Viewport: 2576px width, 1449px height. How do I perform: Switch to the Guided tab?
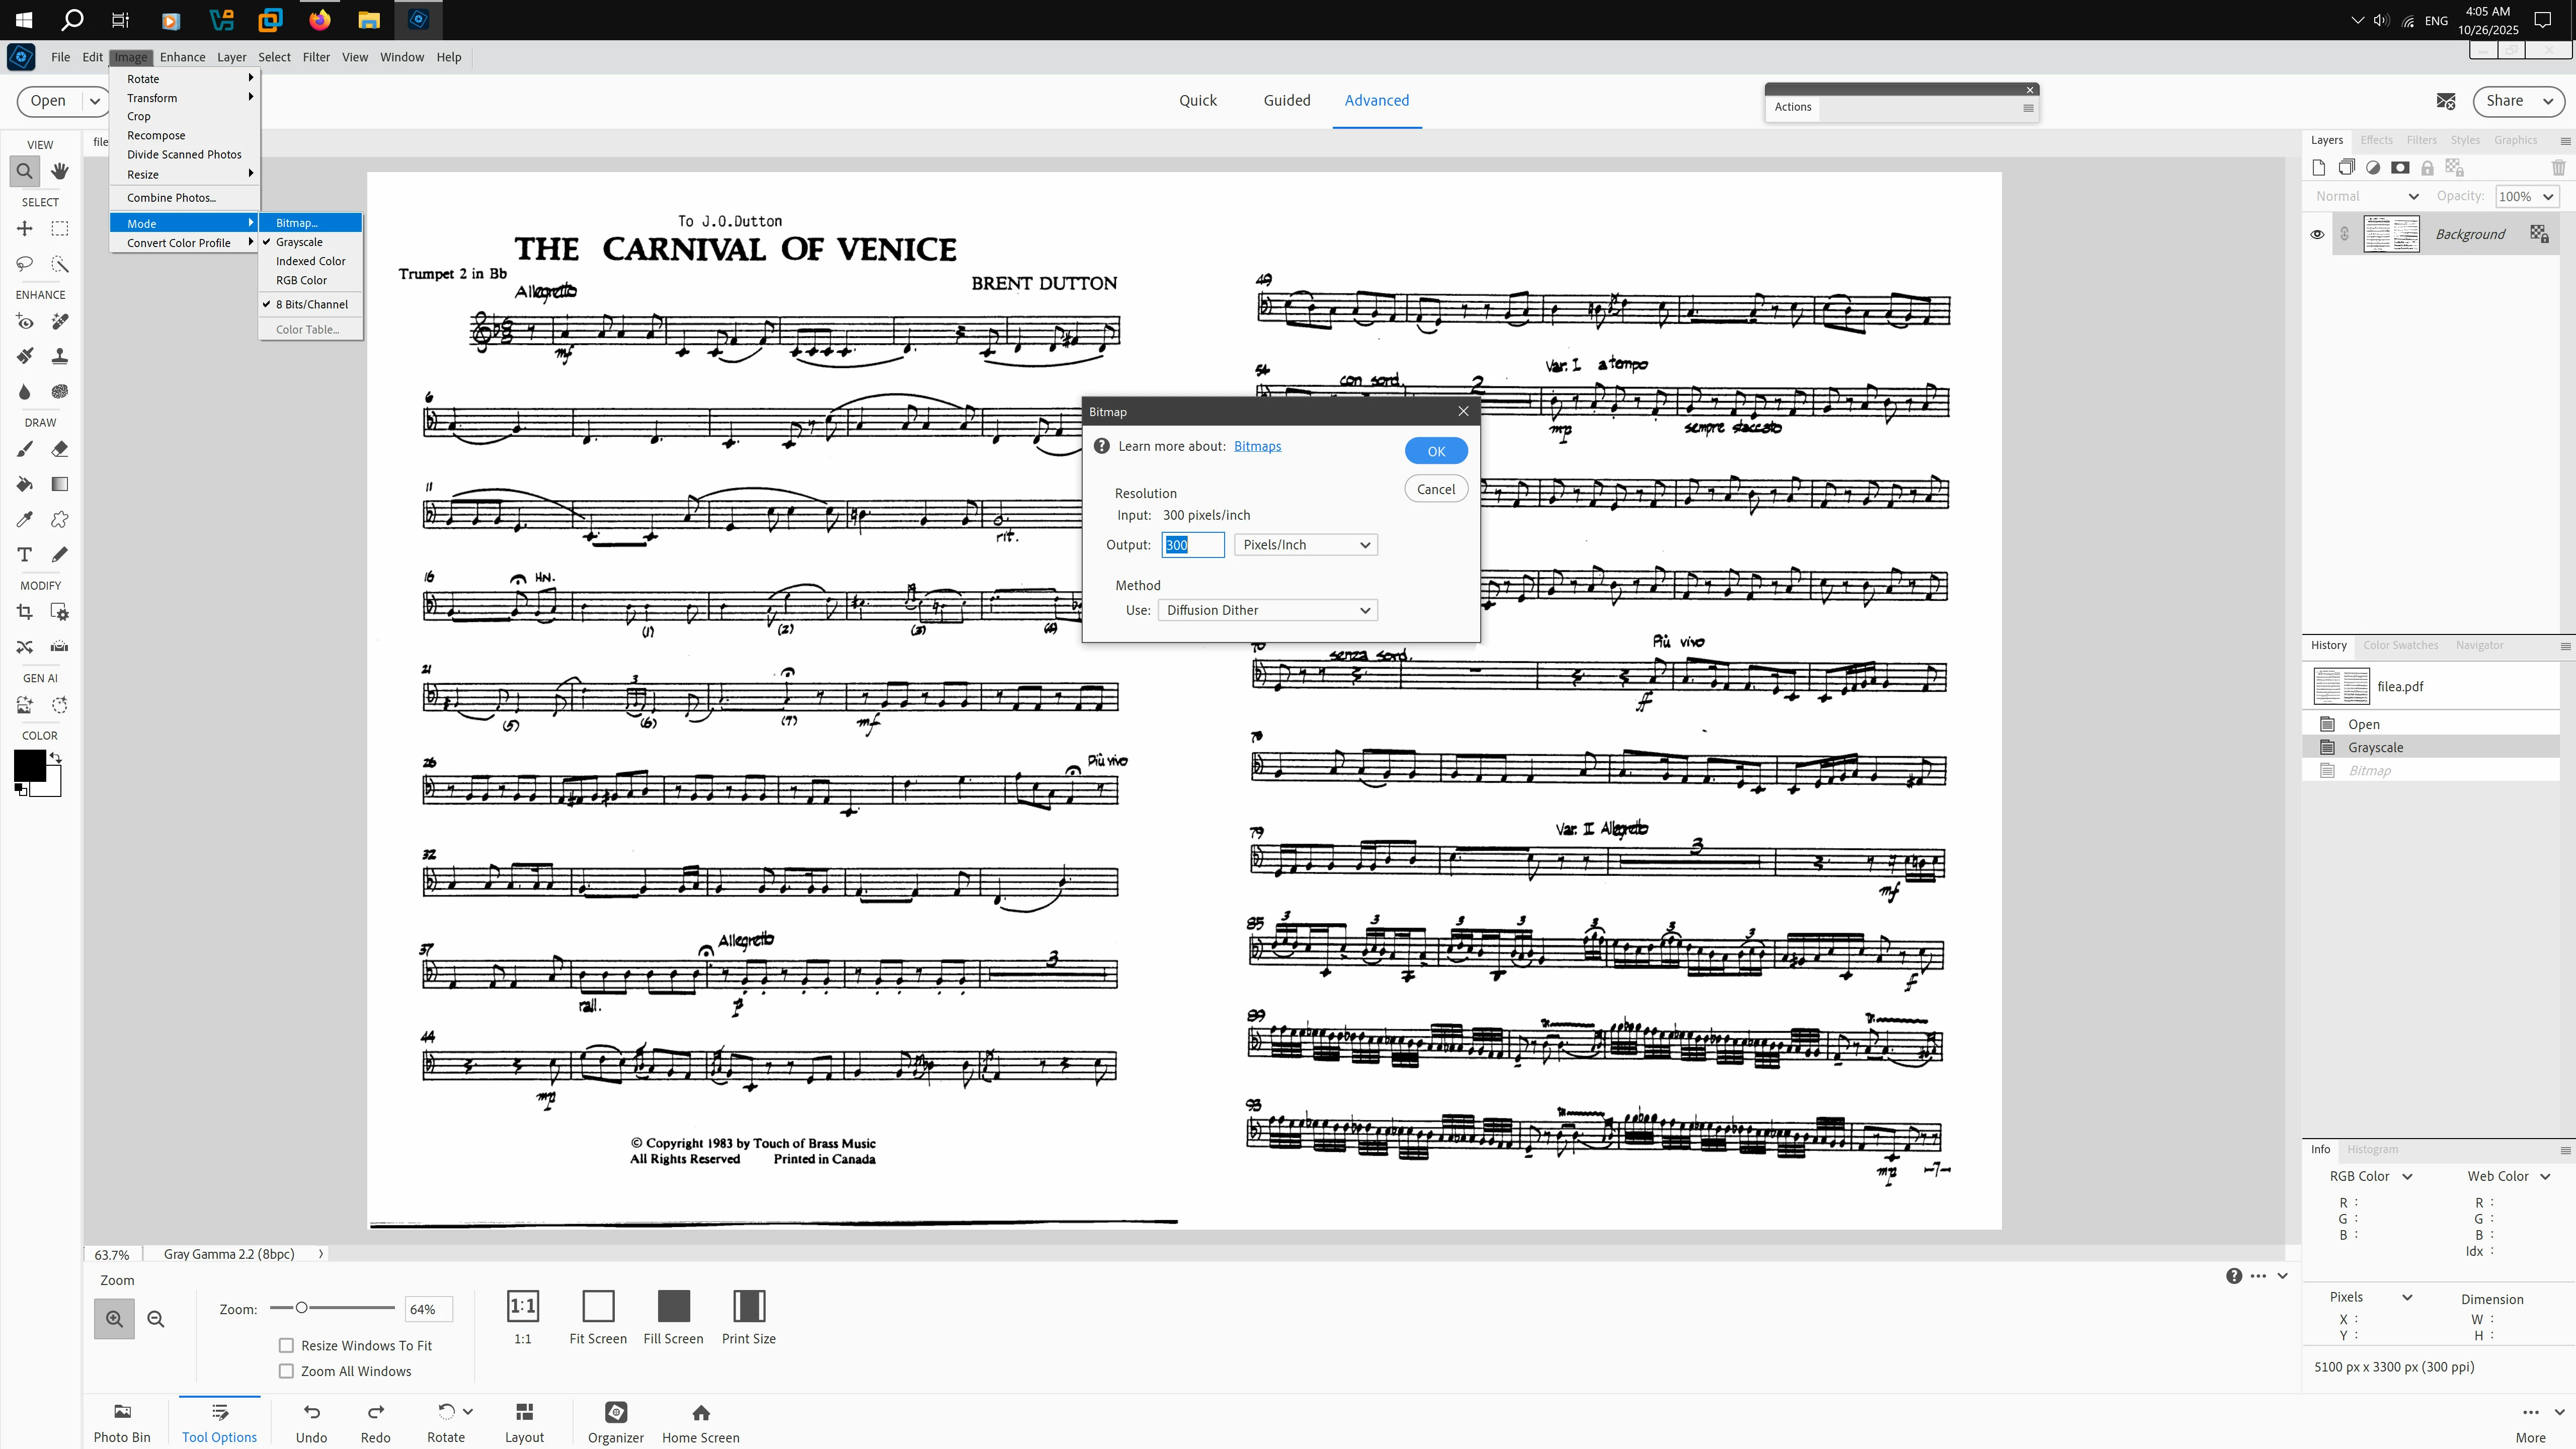pyautogui.click(x=1286, y=100)
